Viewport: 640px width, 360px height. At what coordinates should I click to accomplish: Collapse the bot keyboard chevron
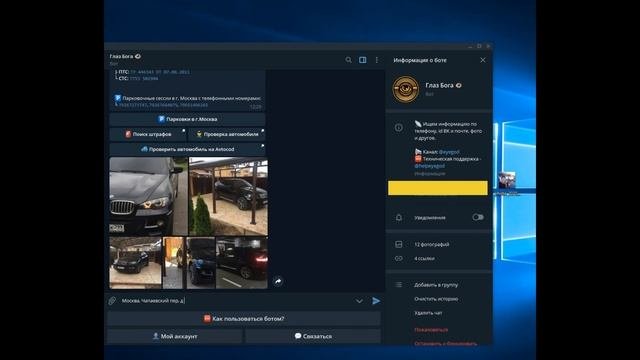tap(359, 301)
